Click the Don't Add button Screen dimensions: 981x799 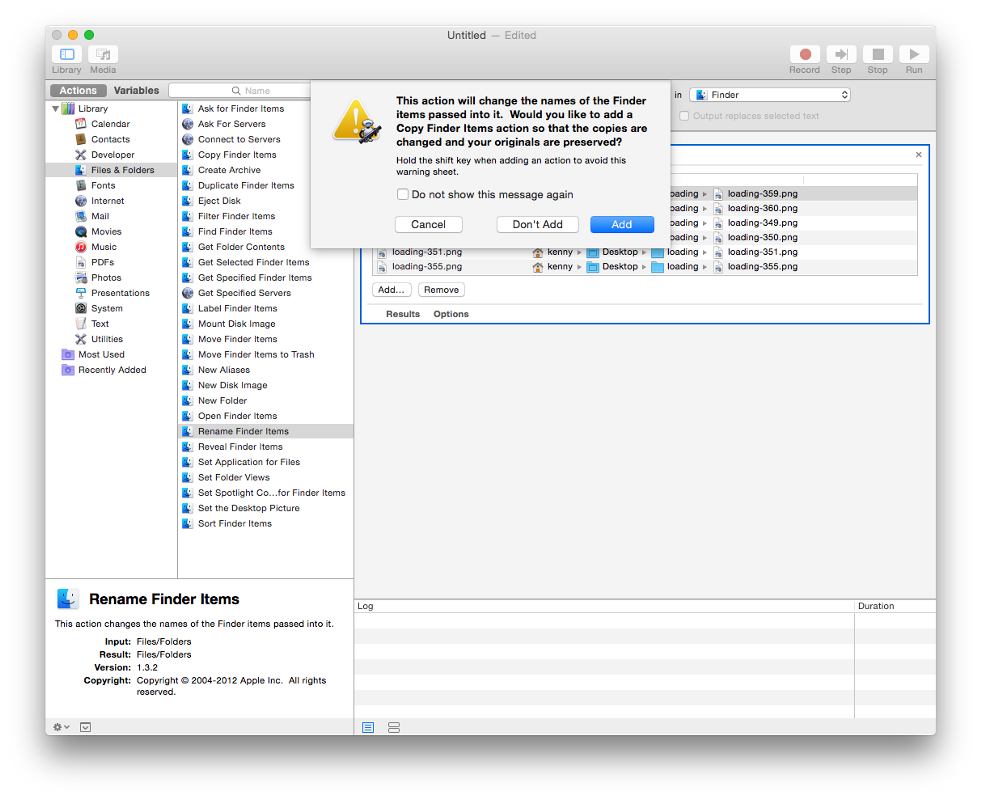click(537, 225)
